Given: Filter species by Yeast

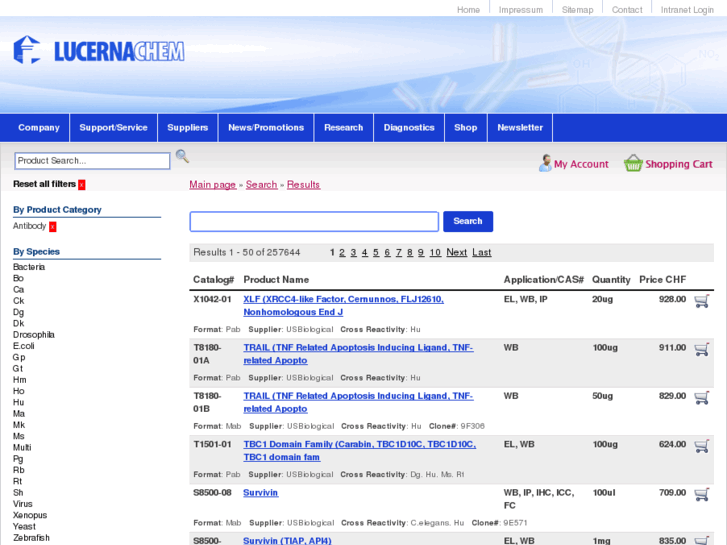Looking at the screenshot, I should coord(24,526).
